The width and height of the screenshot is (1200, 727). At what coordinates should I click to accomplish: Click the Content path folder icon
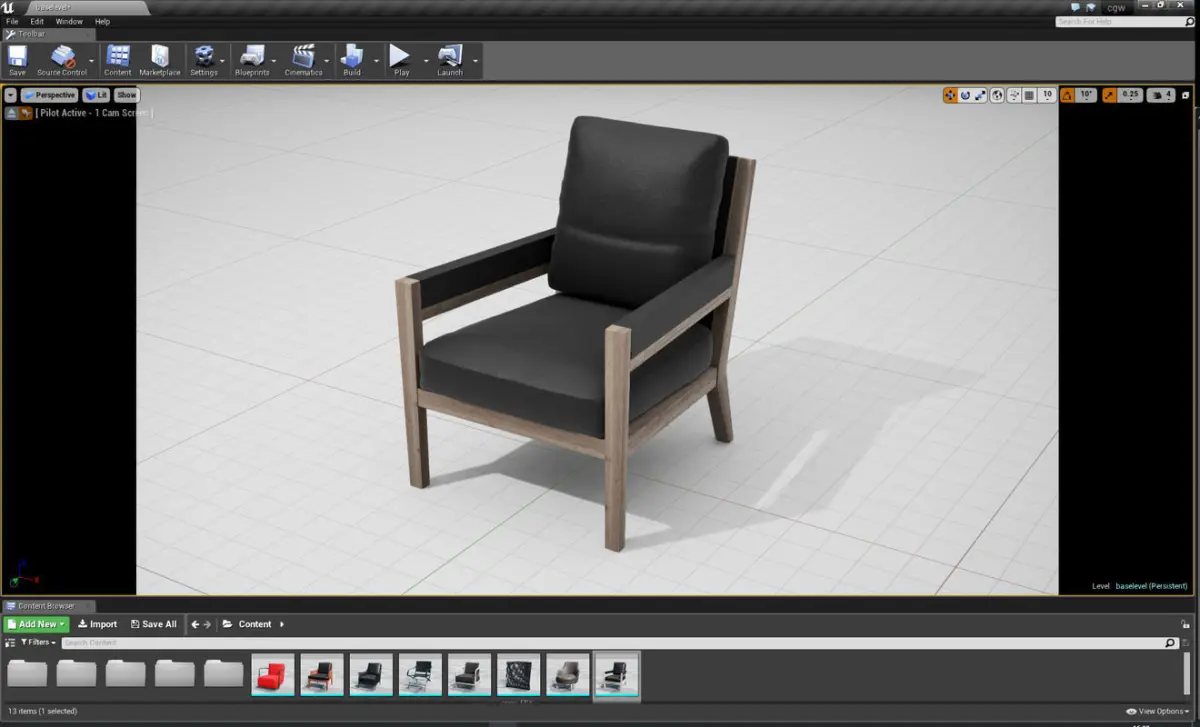click(228, 624)
